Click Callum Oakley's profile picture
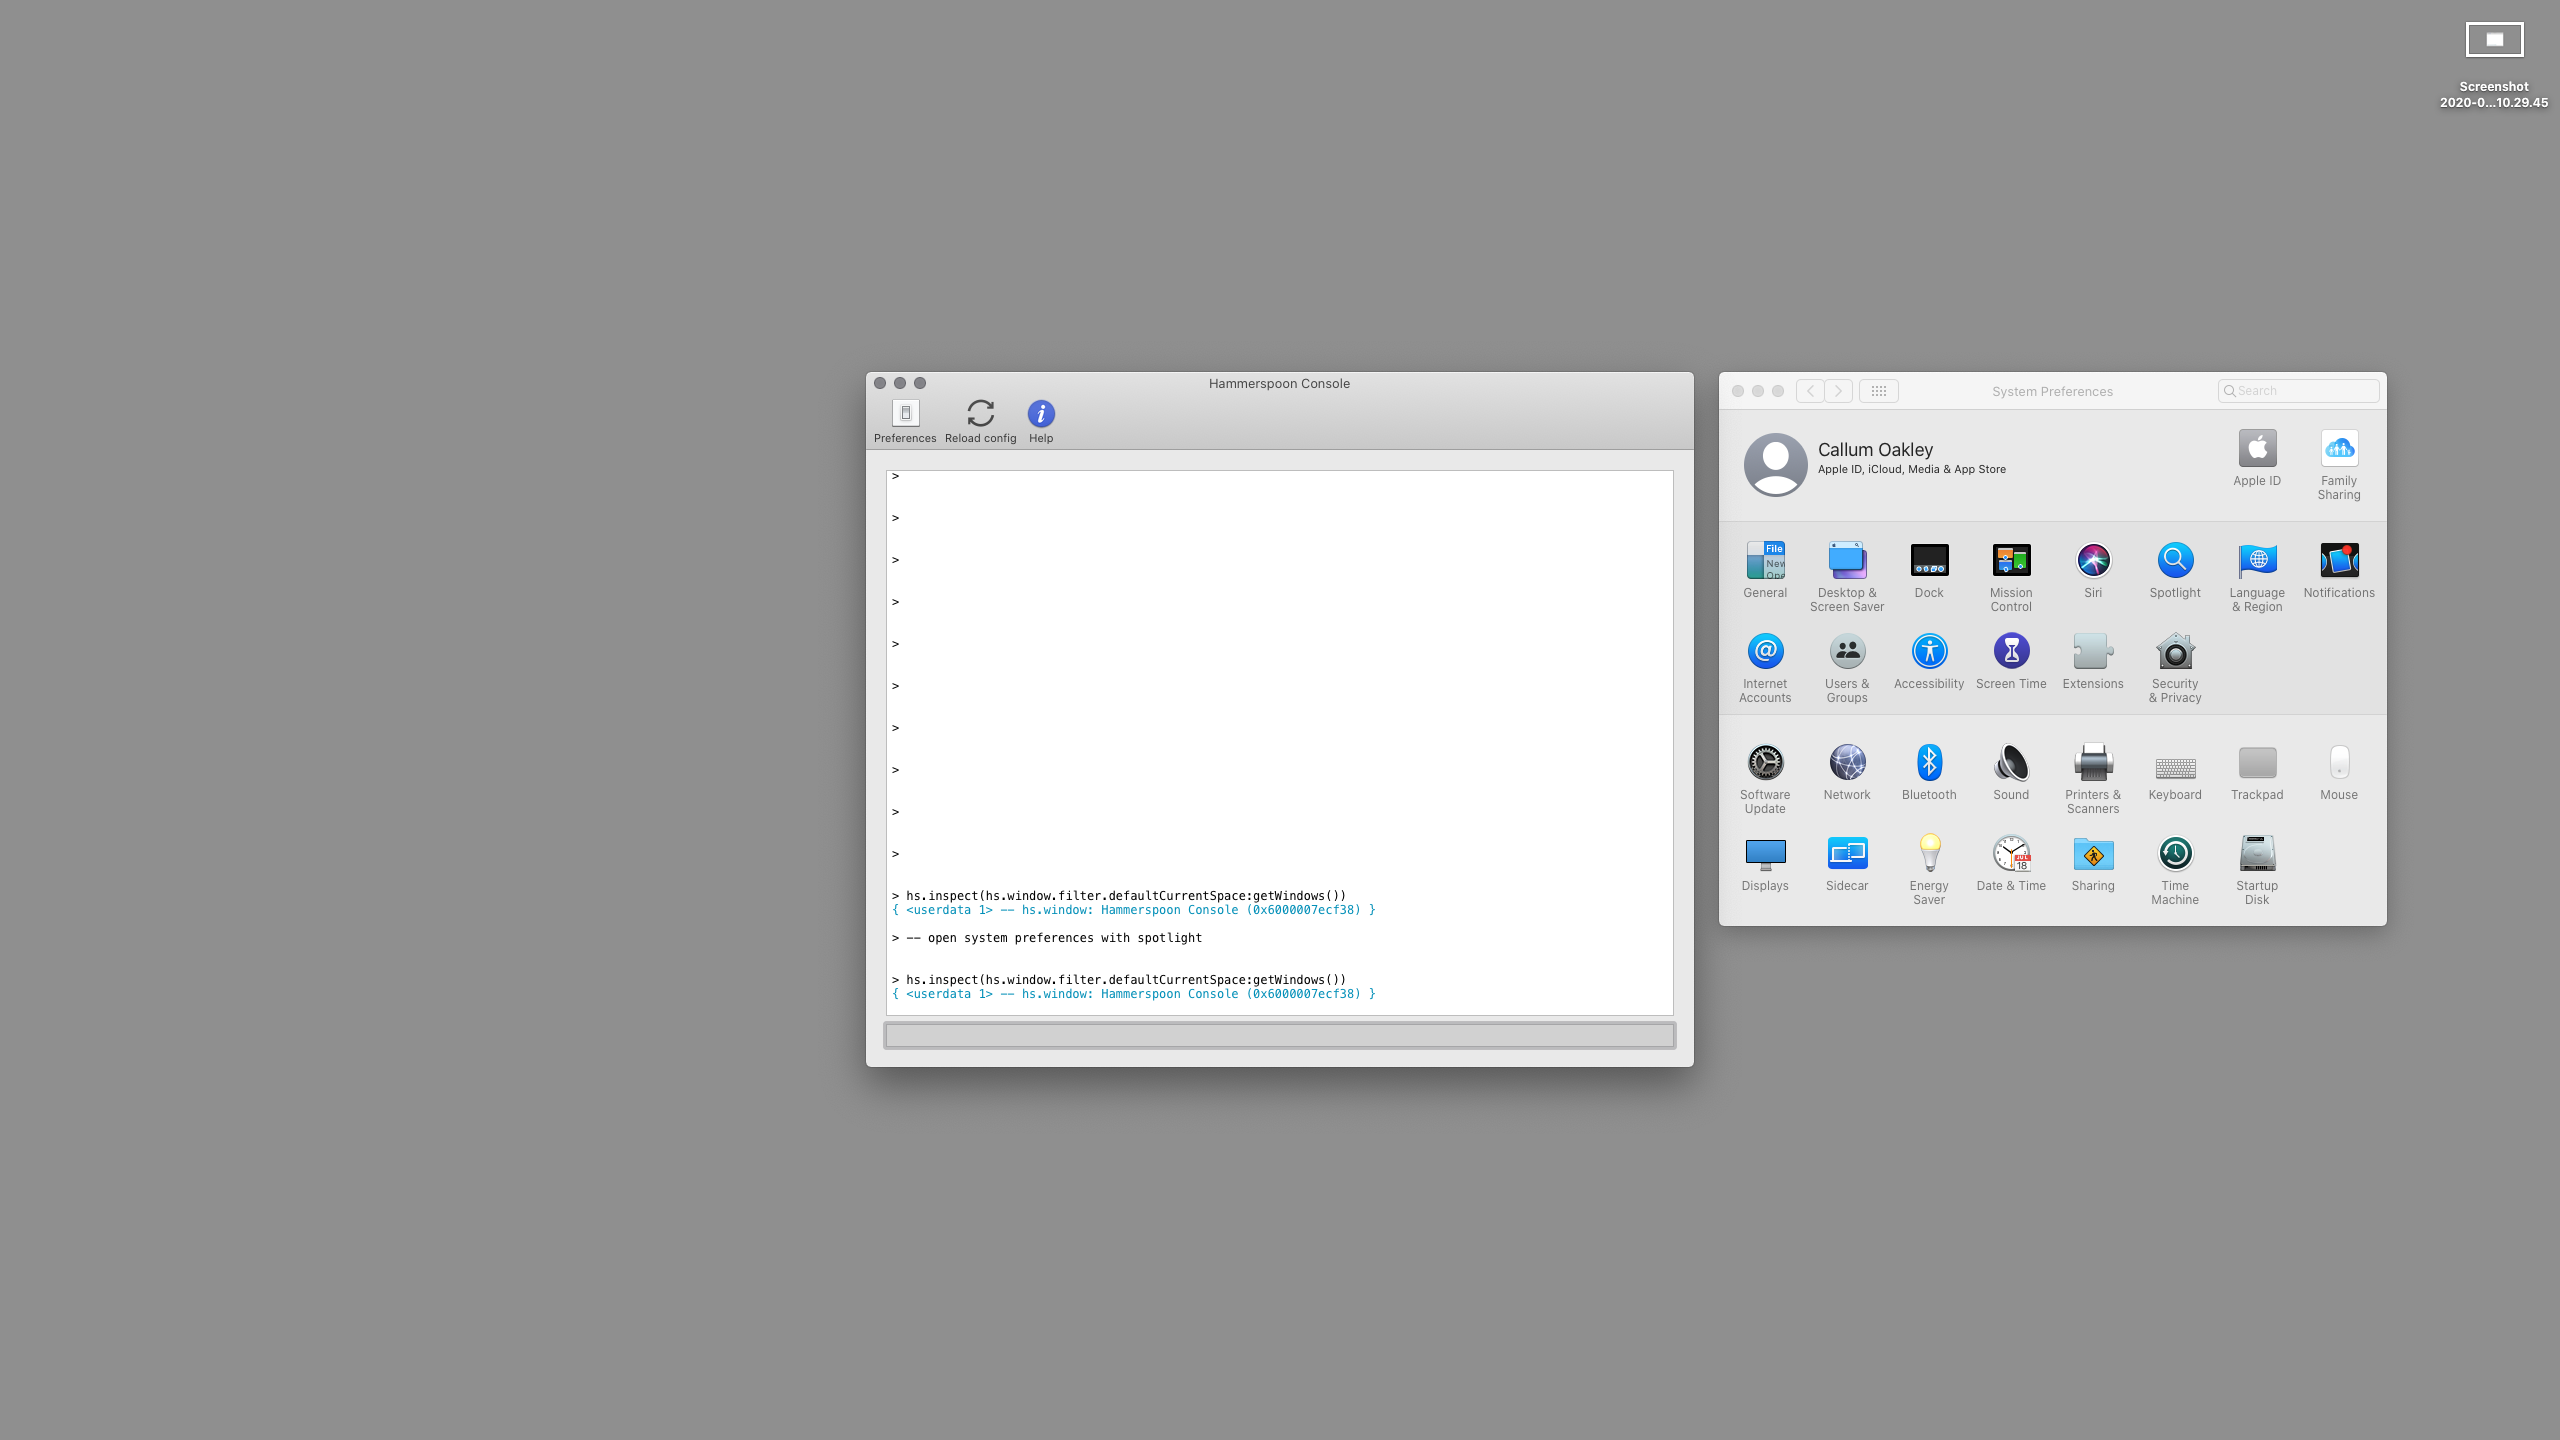2560x1440 pixels. (1775, 464)
